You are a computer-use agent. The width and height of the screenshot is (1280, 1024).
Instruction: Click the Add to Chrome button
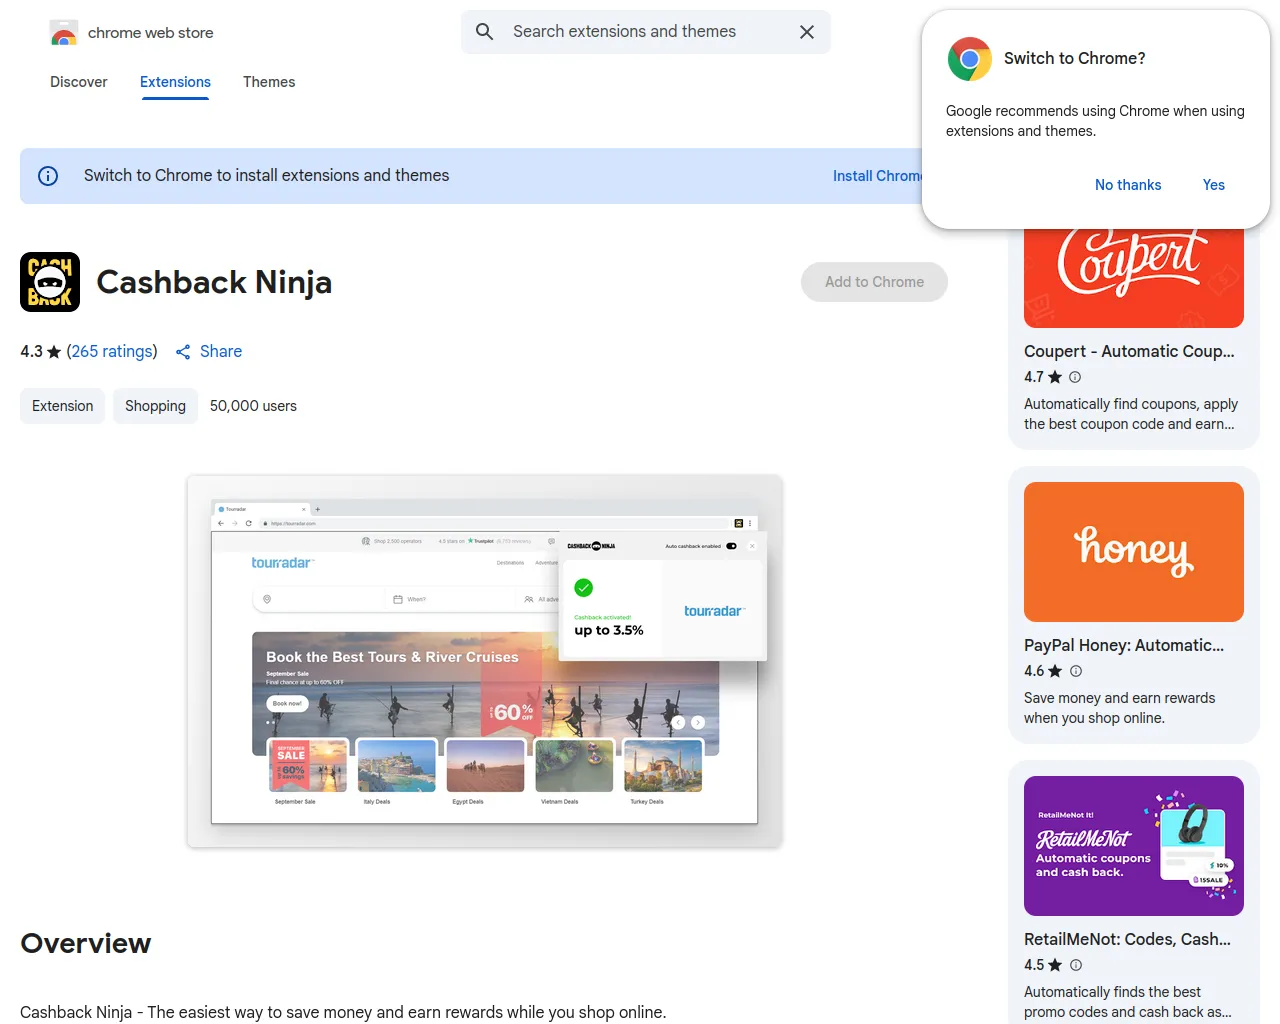click(874, 282)
